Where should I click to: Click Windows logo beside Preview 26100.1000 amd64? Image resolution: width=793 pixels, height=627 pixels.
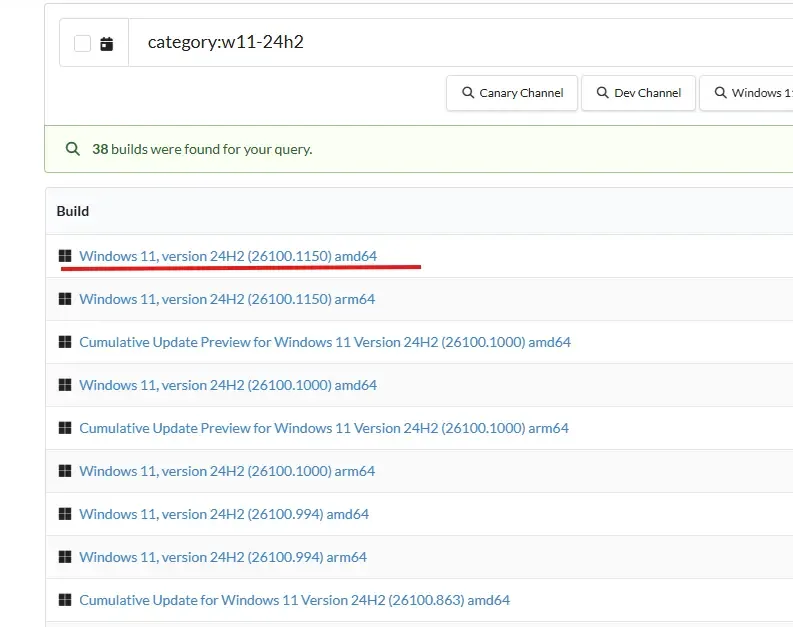[65, 342]
